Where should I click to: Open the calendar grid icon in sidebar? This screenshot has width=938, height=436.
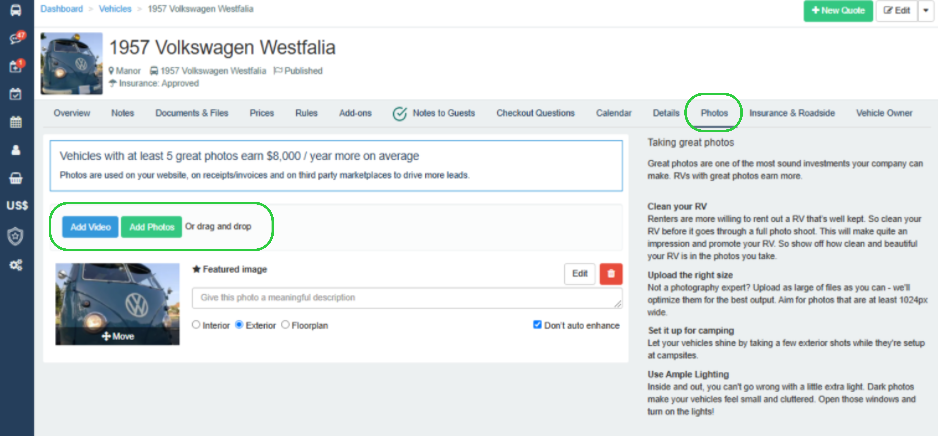coord(16,122)
